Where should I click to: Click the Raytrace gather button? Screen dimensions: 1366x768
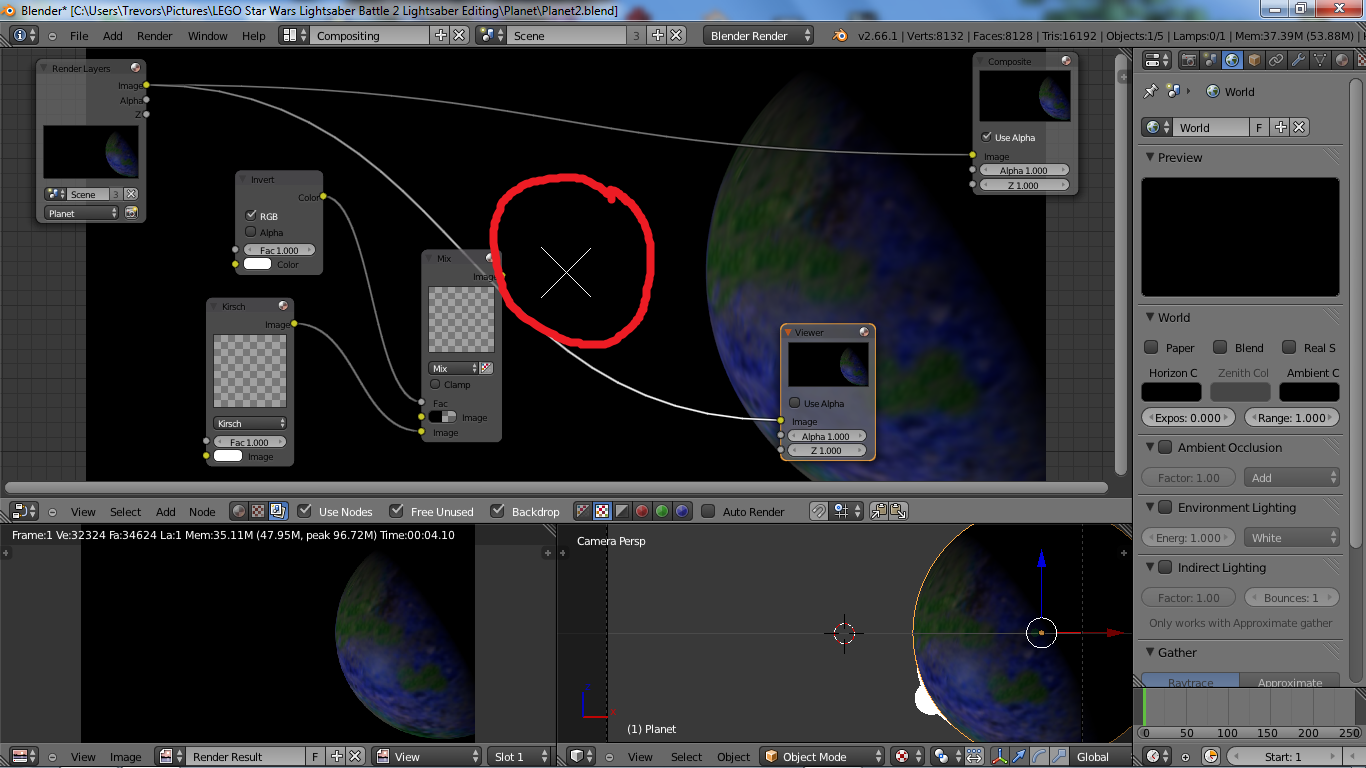1190,682
